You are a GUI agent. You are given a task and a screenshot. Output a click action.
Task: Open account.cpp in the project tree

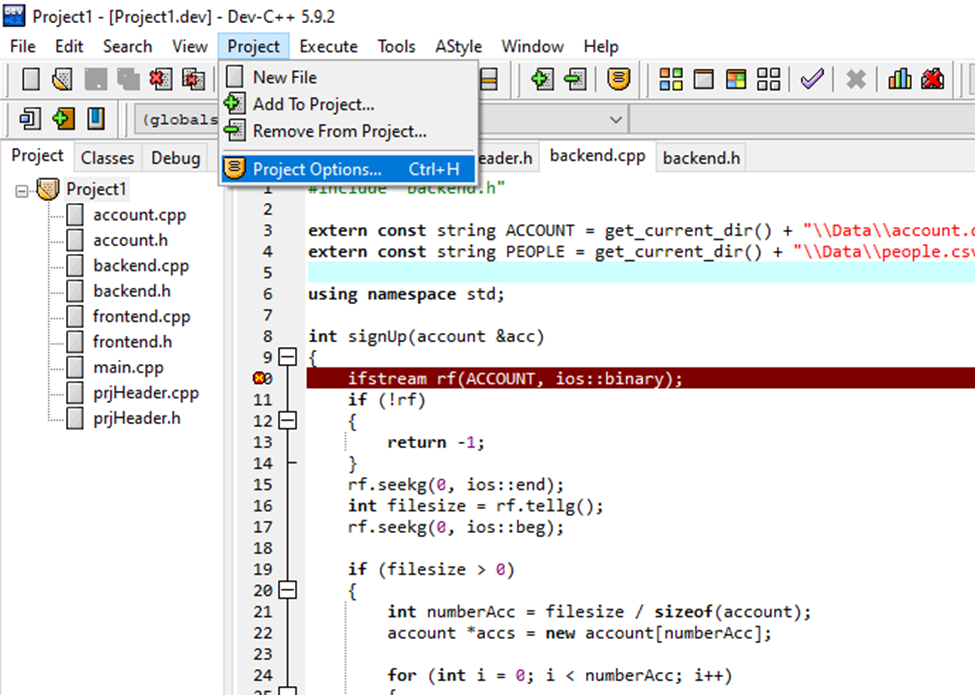click(x=139, y=215)
